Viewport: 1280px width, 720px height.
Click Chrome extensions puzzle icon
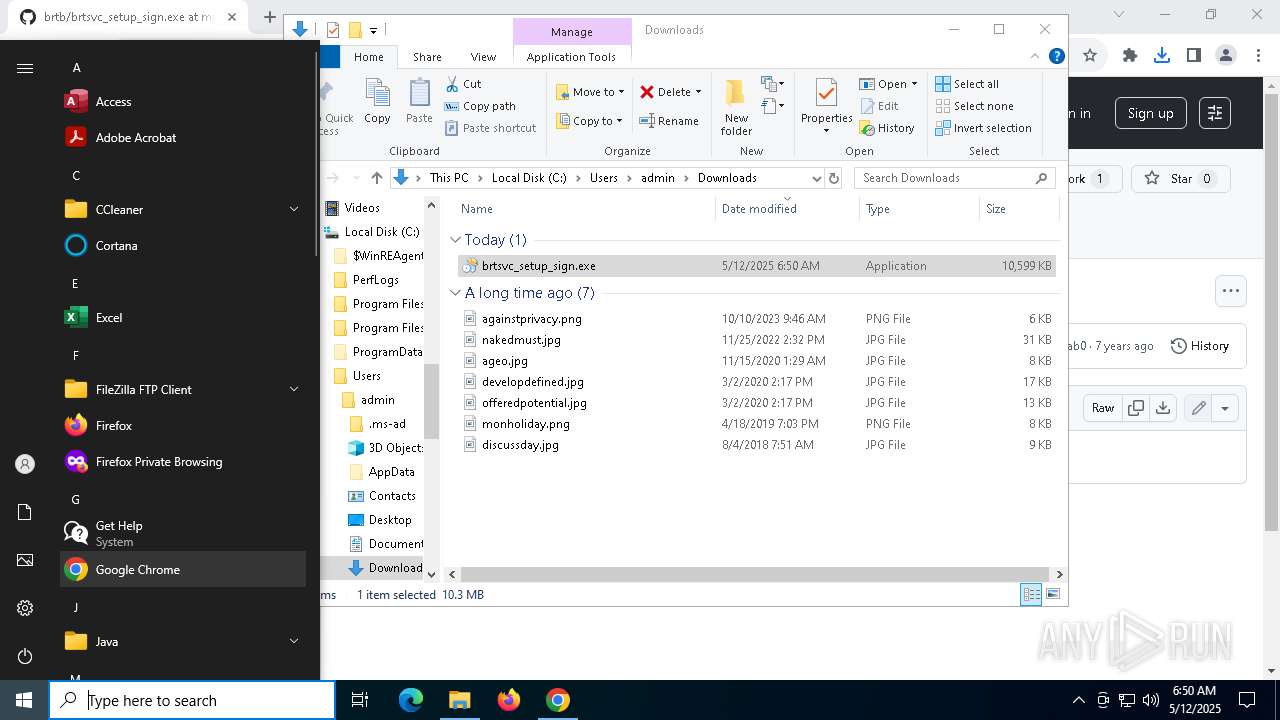[x=1130, y=56]
